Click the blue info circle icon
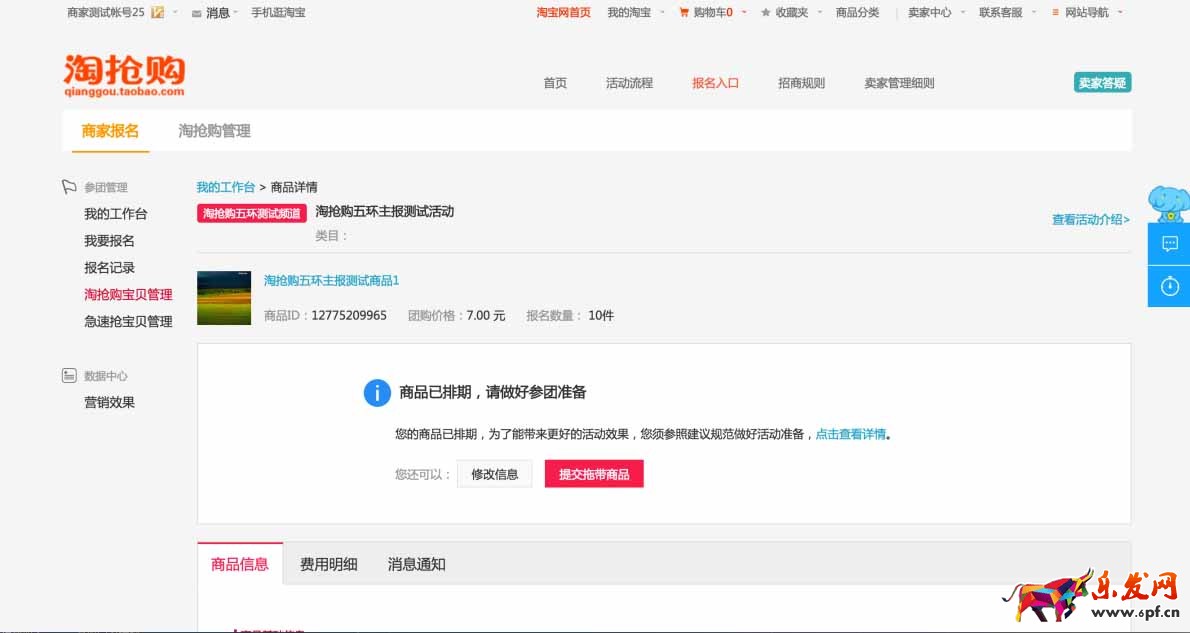Image resolution: width=1190 pixels, height=633 pixels. 377,393
